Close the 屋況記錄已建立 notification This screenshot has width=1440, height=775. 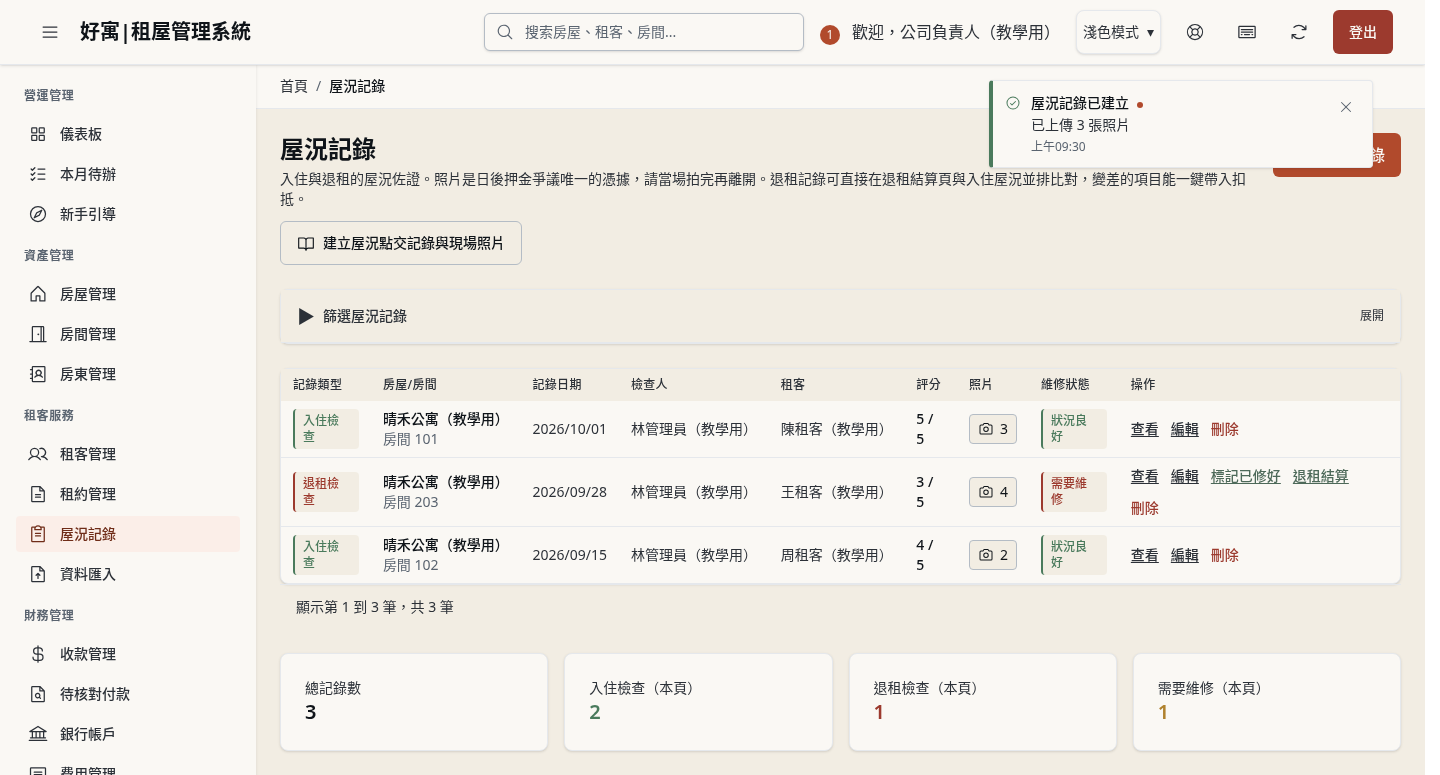click(x=1346, y=107)
